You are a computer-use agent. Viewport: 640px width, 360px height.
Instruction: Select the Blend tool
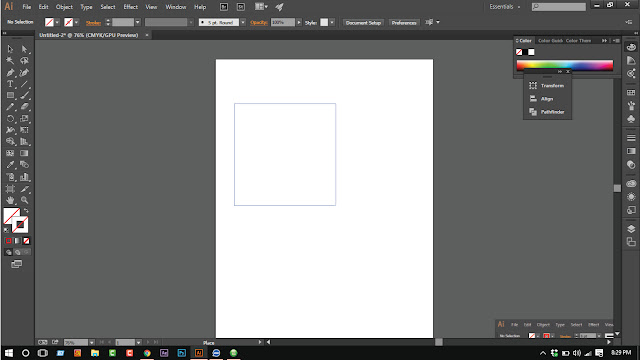[x=24, y=165]
